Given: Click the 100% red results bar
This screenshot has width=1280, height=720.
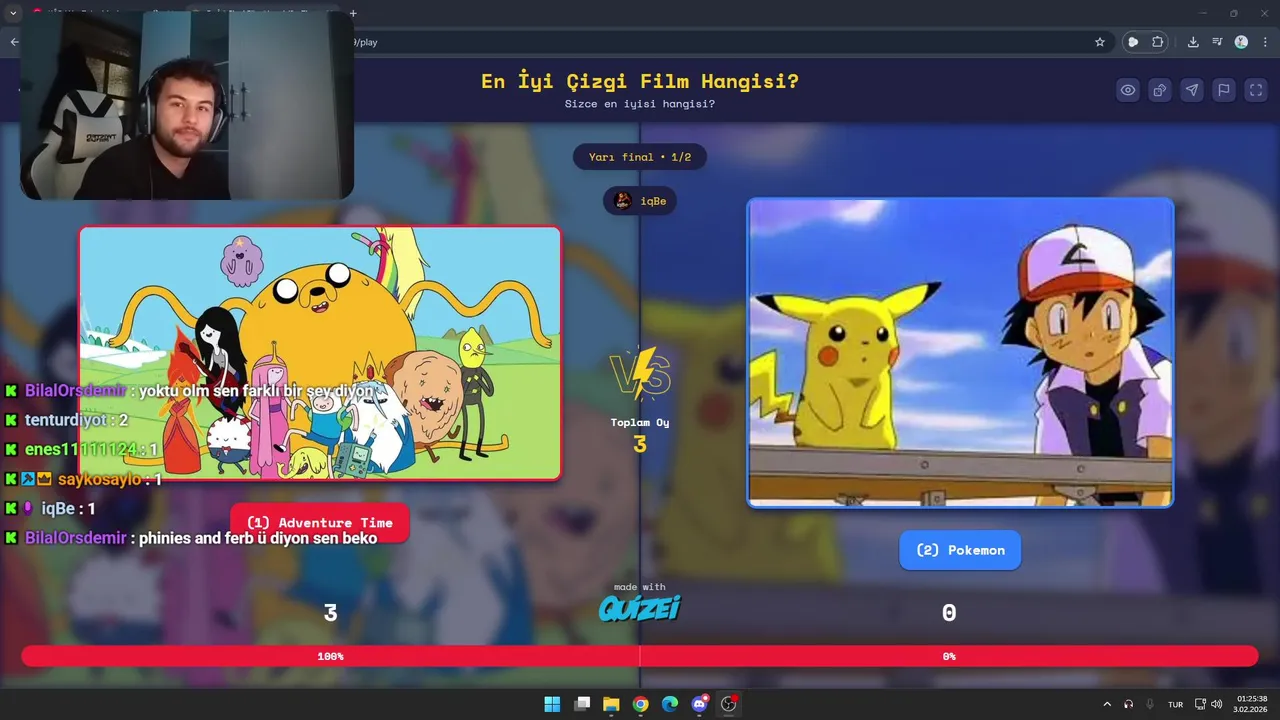Looking at the screenshot, I should pyautogui.click(x=330, y=656).
